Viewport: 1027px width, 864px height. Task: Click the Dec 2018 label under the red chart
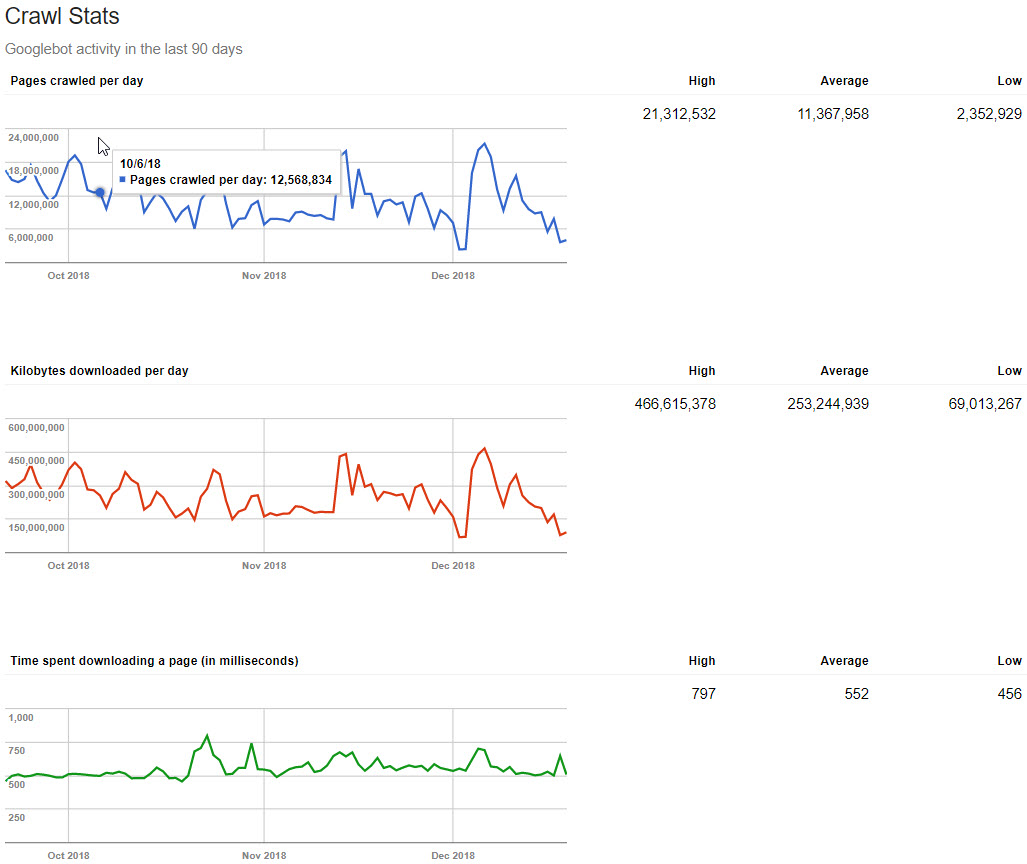[x=453, y=566]
